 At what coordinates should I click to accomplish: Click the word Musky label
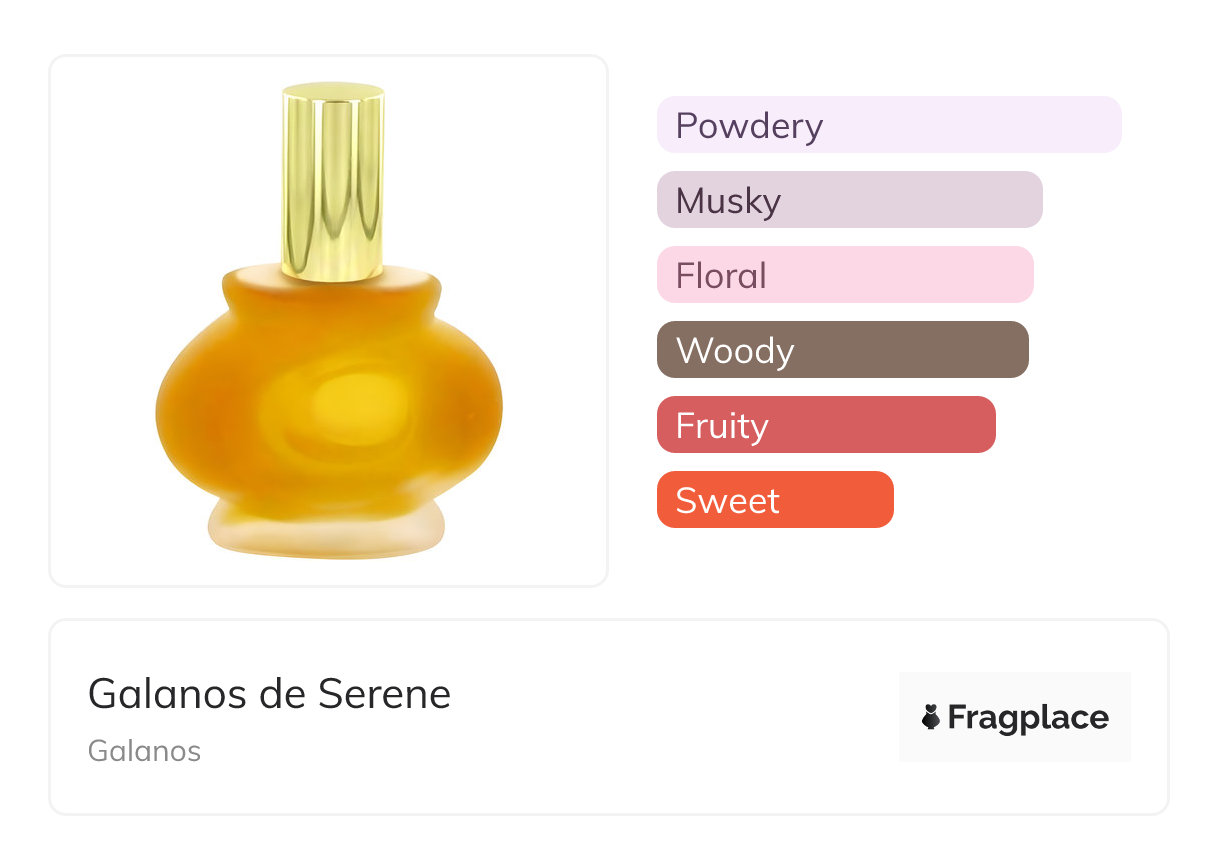coord(728,201)
